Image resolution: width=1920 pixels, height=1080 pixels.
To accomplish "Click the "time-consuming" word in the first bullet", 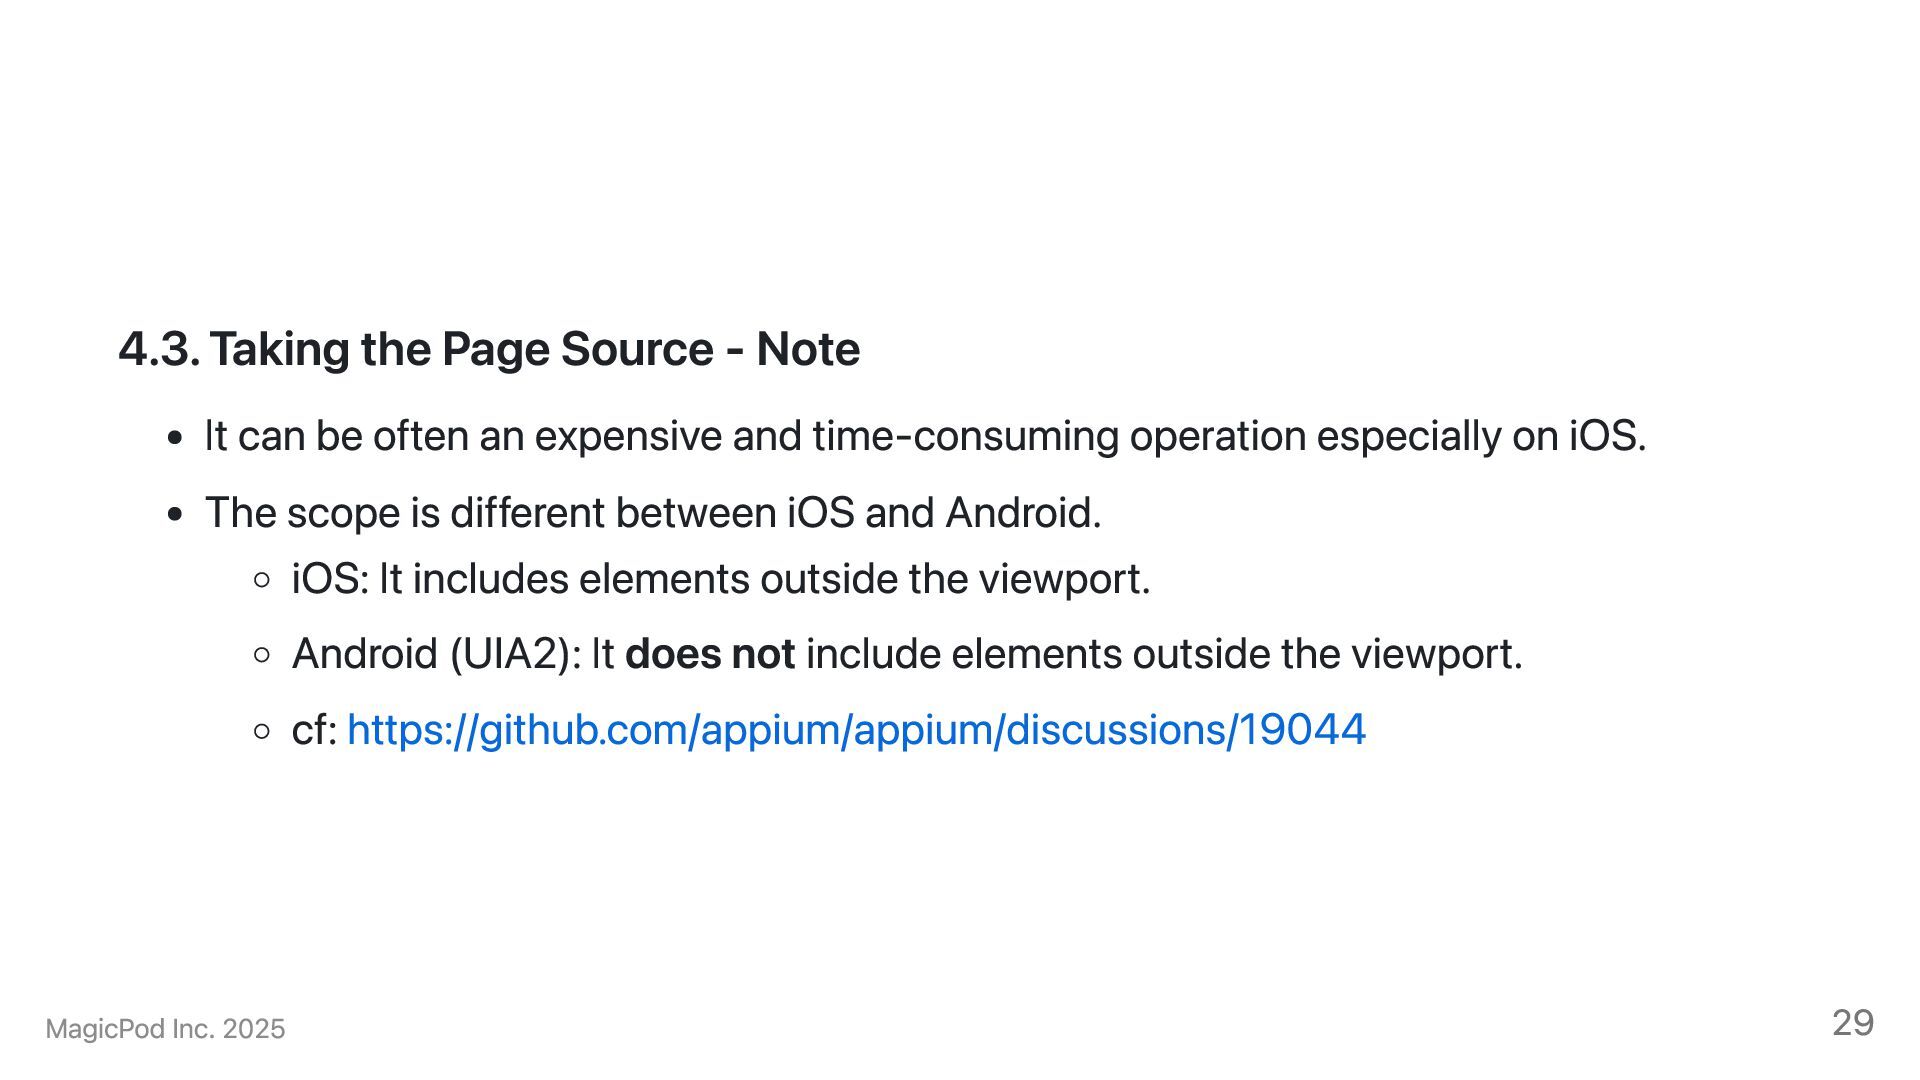I will click(964, 437).
